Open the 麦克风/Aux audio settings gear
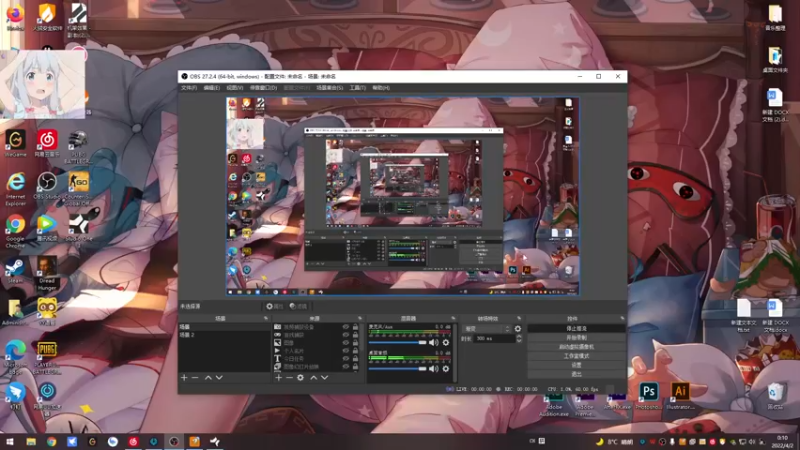Viewport: 800px width, 450px height. click(446, 343)
